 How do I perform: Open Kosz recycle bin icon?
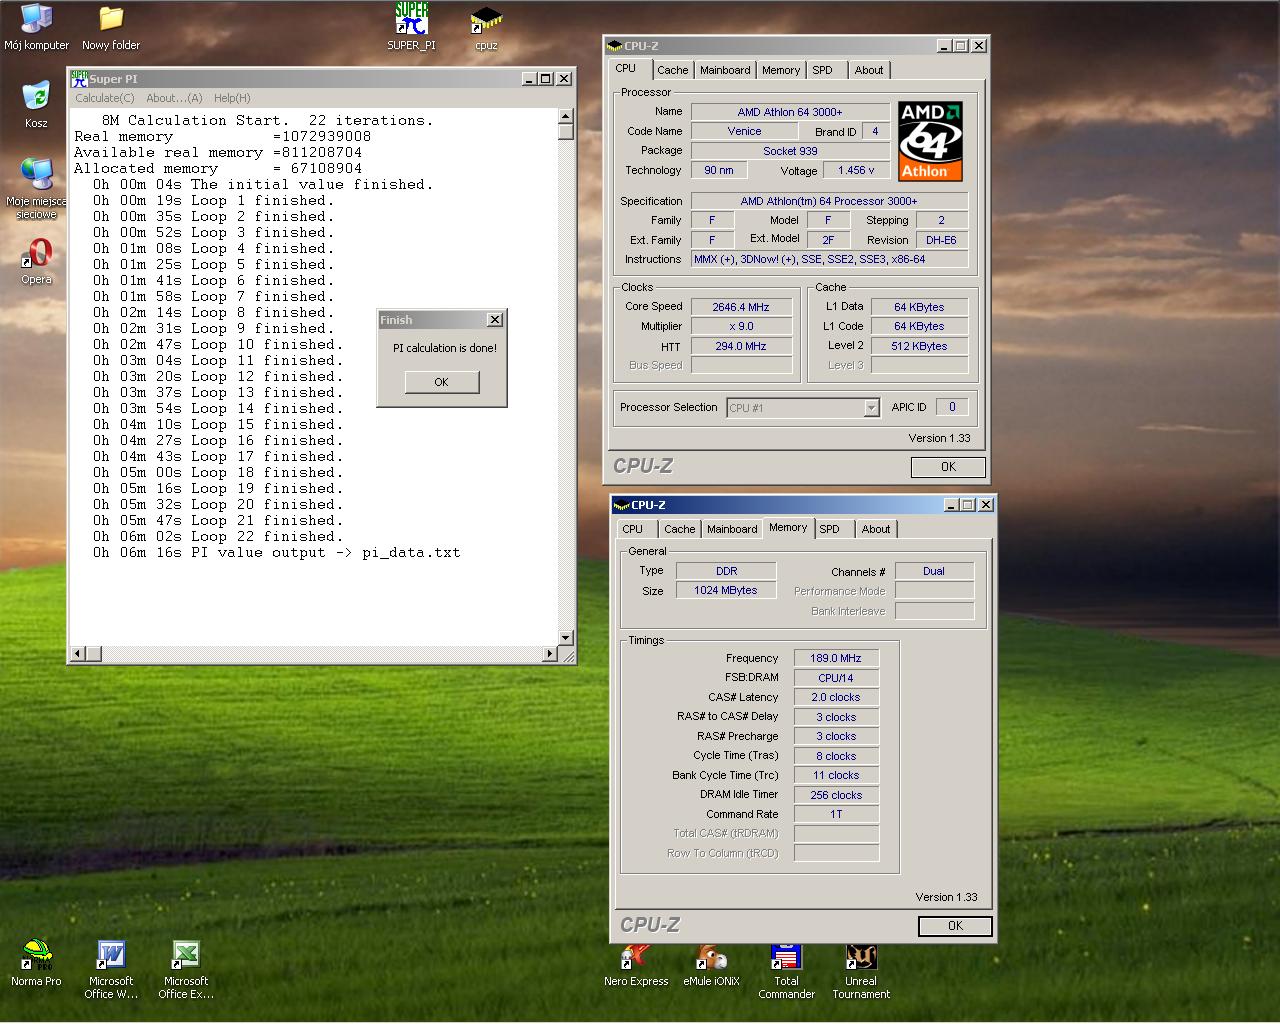(x=36, y=104)
